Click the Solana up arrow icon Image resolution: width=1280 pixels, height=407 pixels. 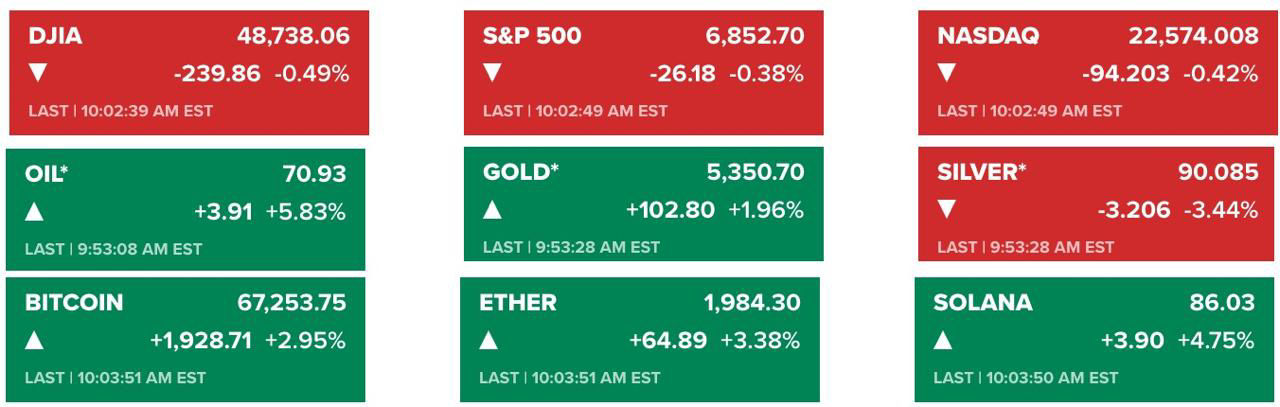pyautogui.click(x=943, y=340)
